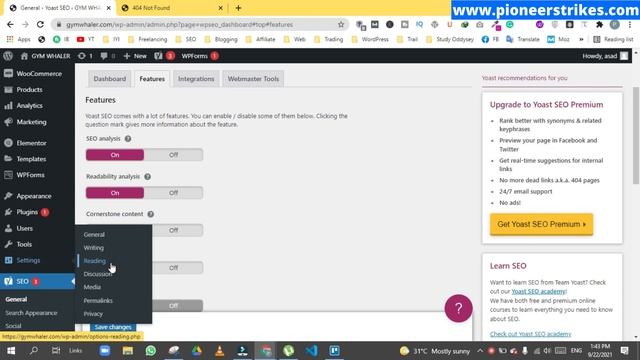Open the WordPress bookmark folder
The image size is (640, 360).
370,39
